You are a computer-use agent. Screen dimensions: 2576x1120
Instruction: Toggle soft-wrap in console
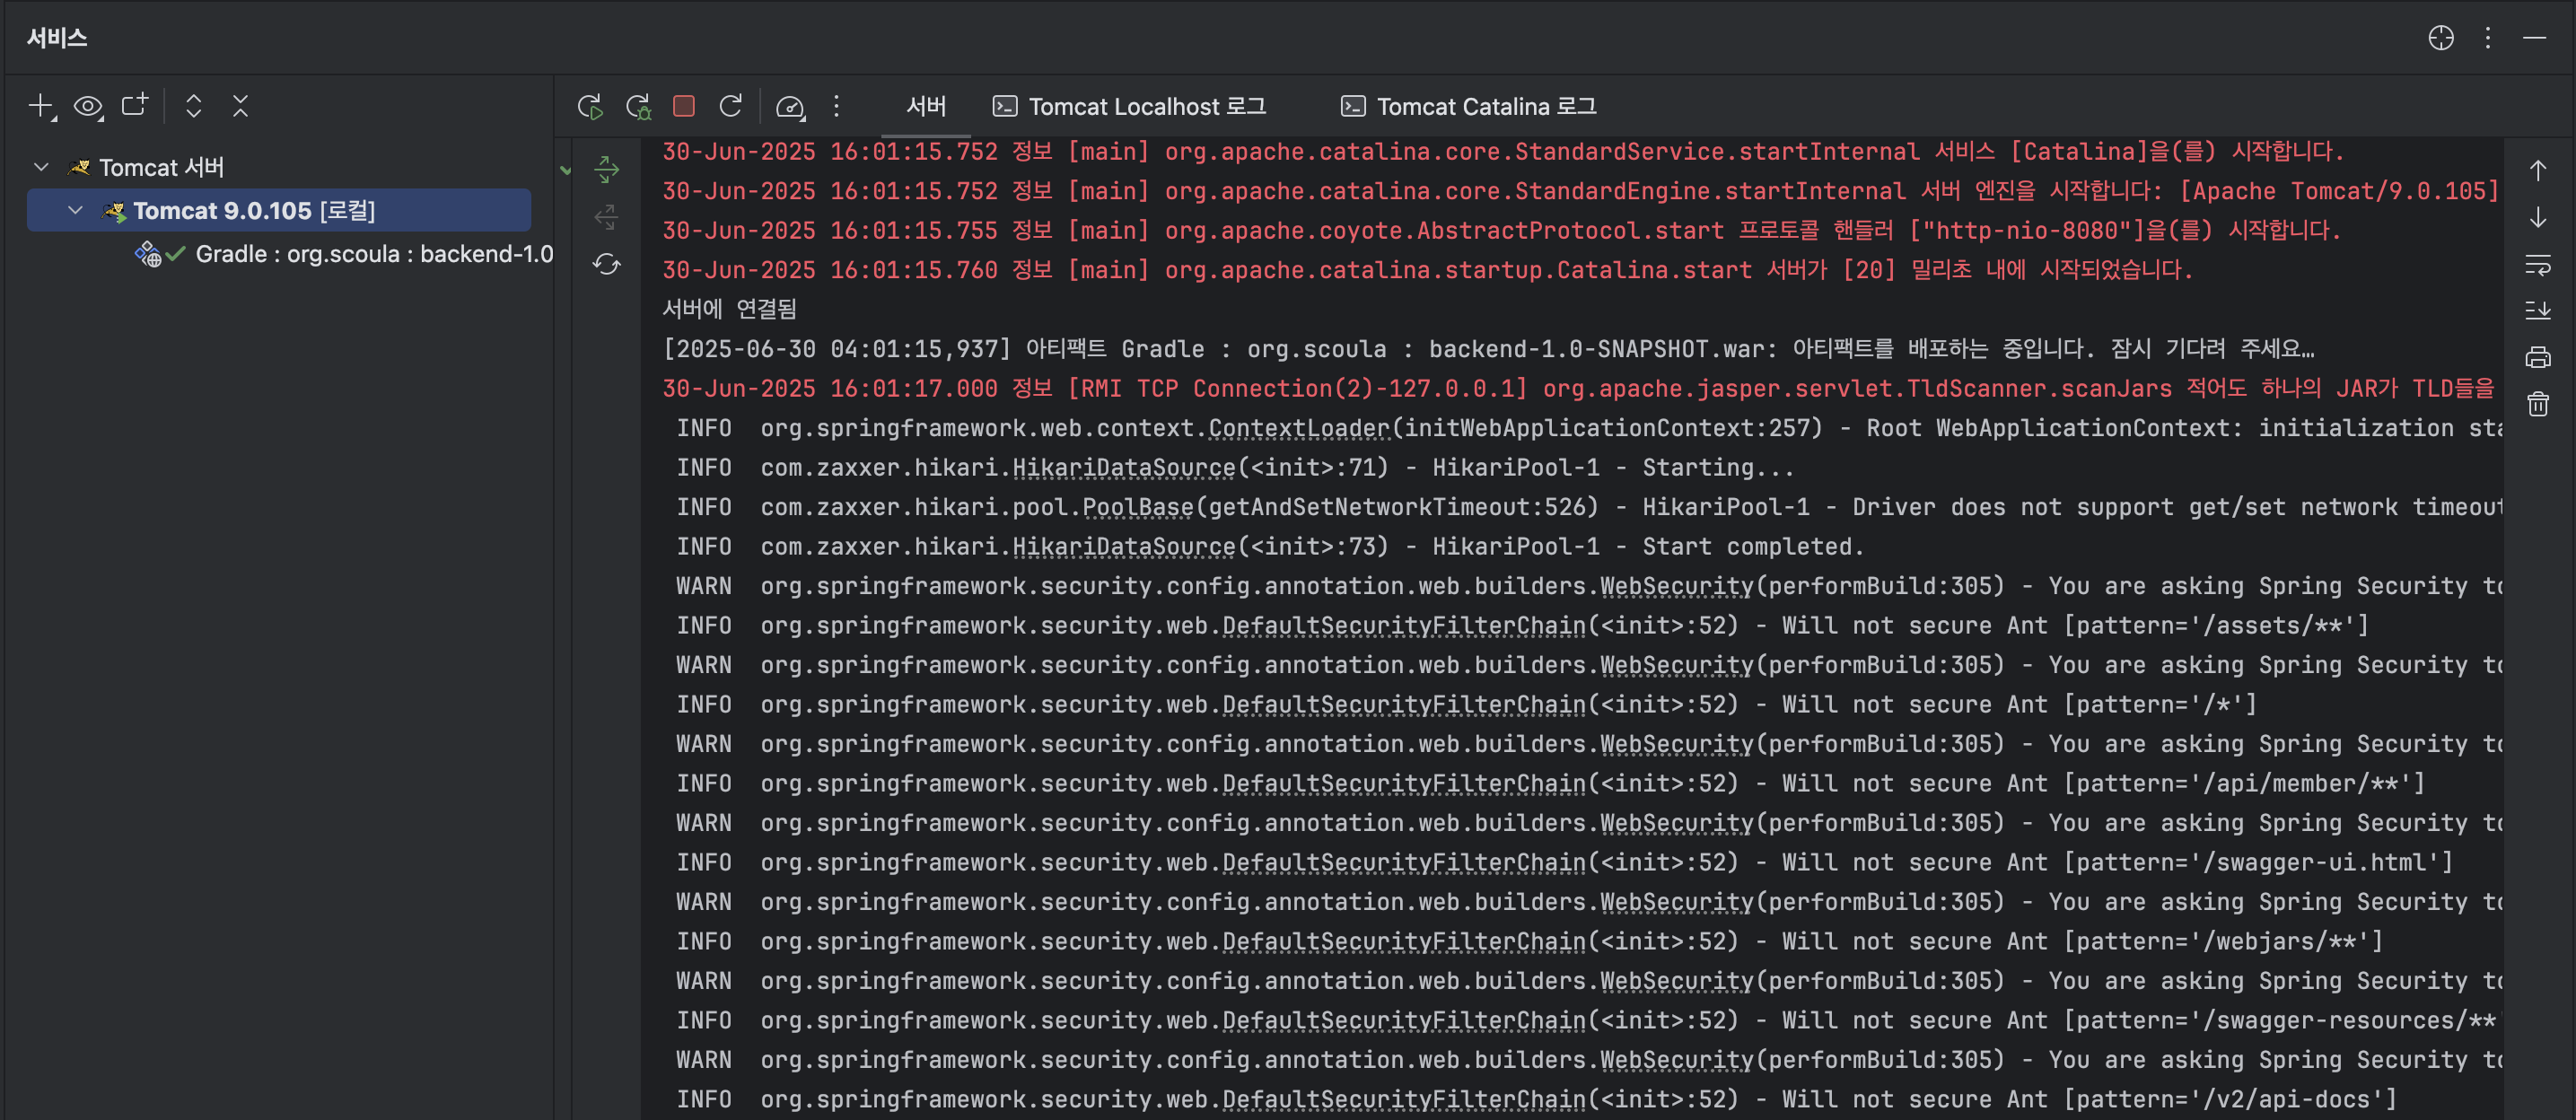(x=2538, y=265)
